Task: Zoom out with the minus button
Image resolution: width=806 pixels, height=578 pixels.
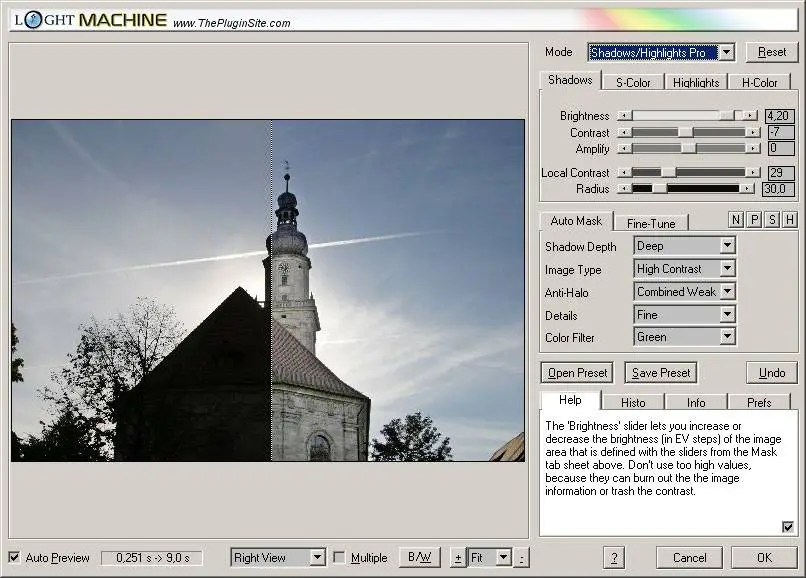Action: pyautogui.click(x=522, y=558)
